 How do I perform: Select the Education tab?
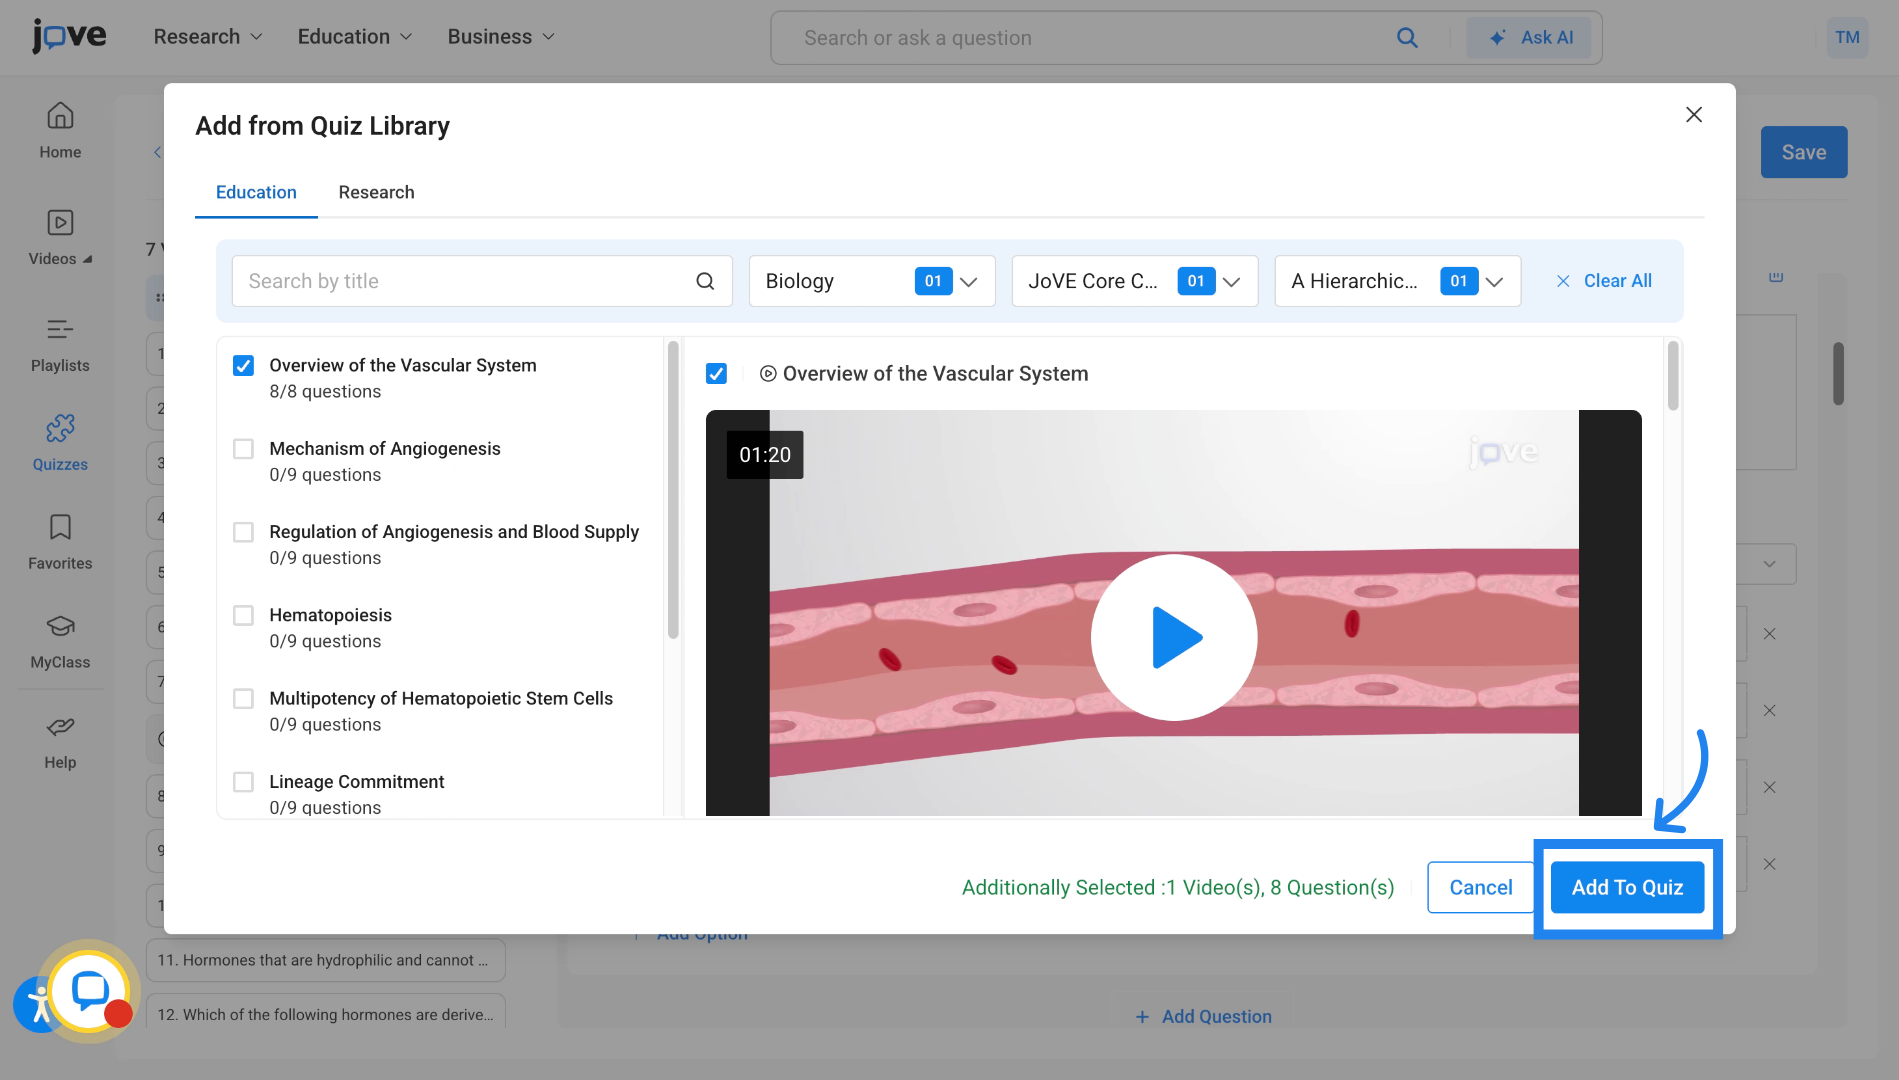click(256, 192)
